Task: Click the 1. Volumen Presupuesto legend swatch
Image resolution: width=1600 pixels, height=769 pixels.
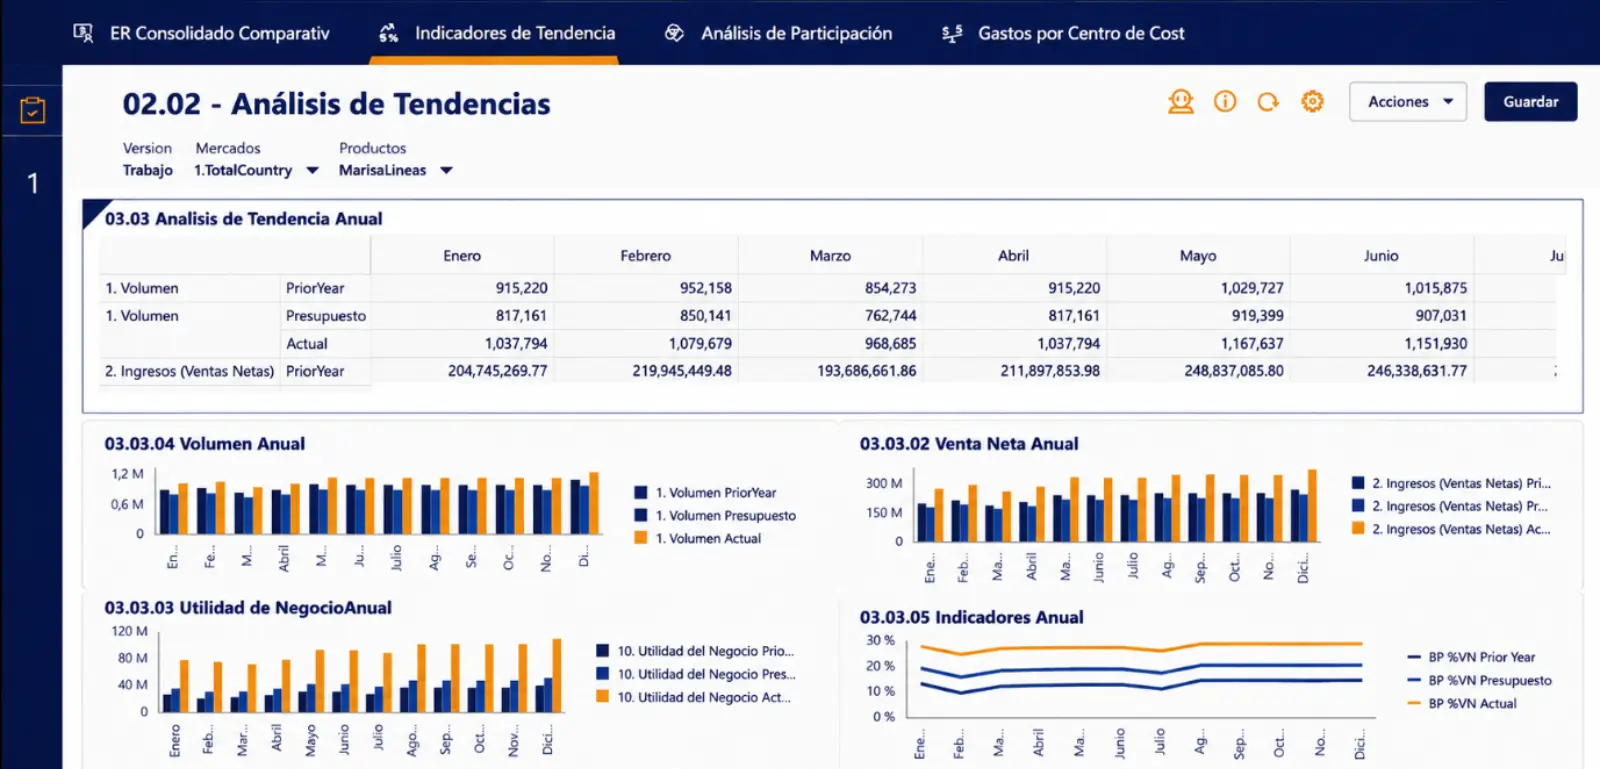Action: coord(641,516)
